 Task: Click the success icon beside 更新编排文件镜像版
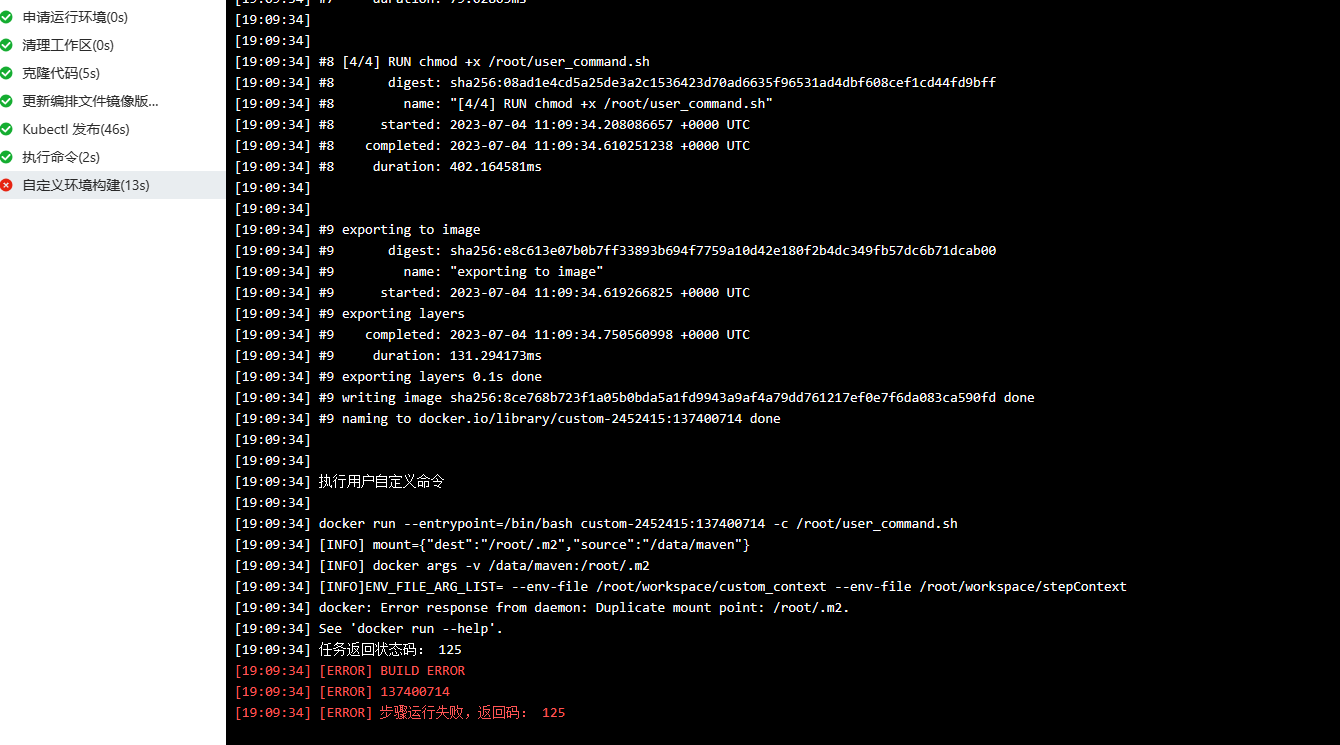tap(7, 101)
